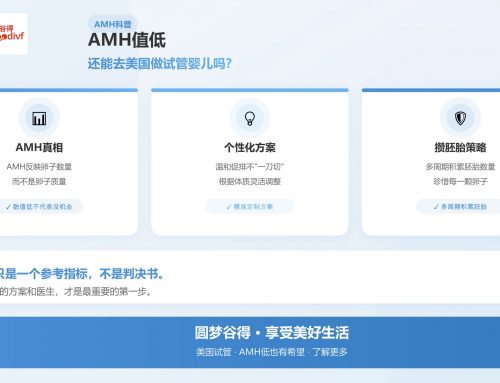
Task: Click the text 根据体质灵活调整
Action: (x=250, y=181)
